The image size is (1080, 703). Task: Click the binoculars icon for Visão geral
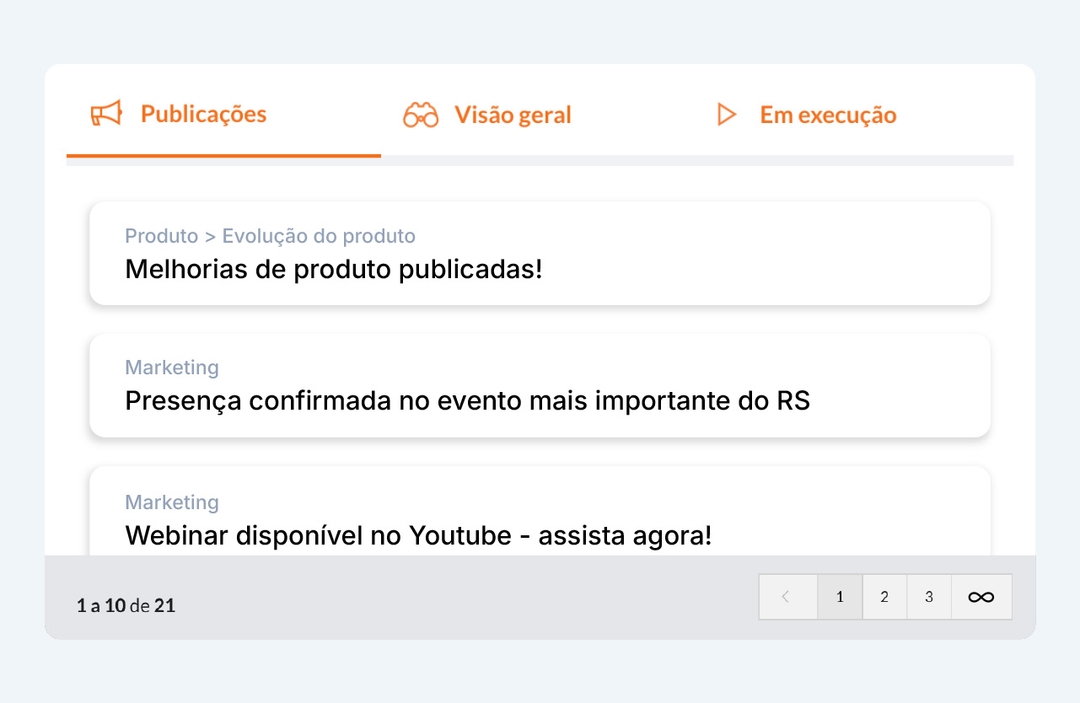click(420, 115)
